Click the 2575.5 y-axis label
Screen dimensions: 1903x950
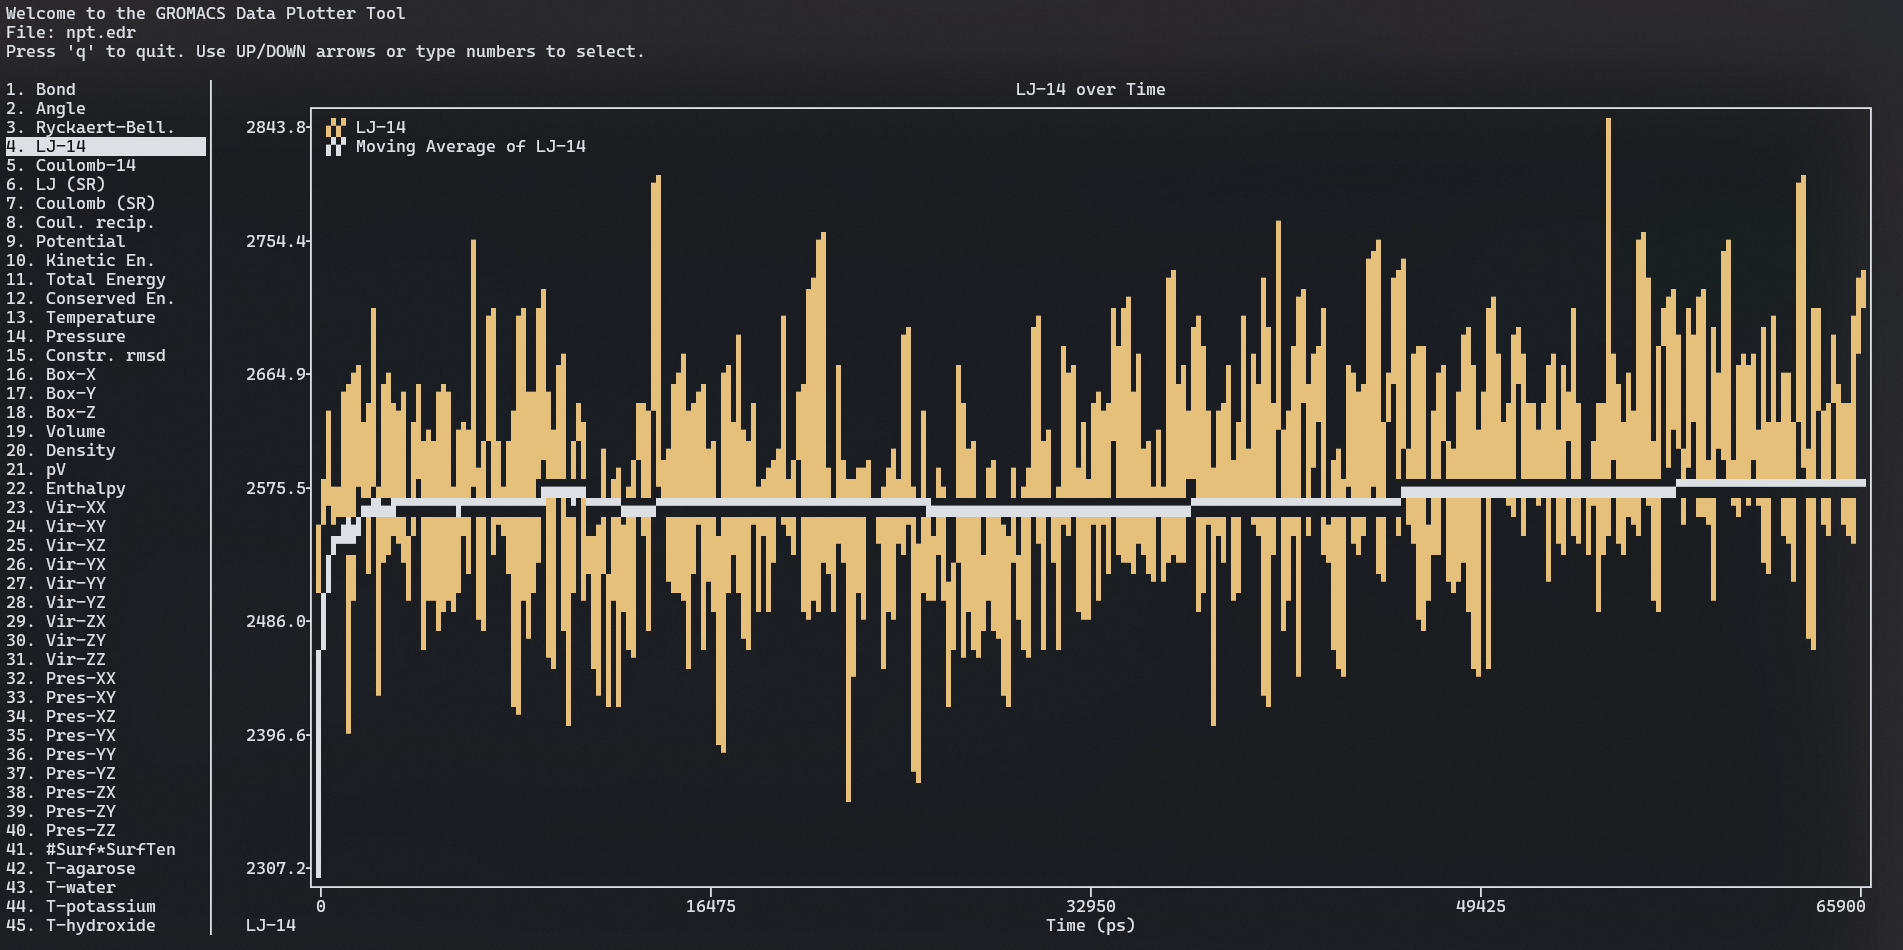(x=276, y=488)
